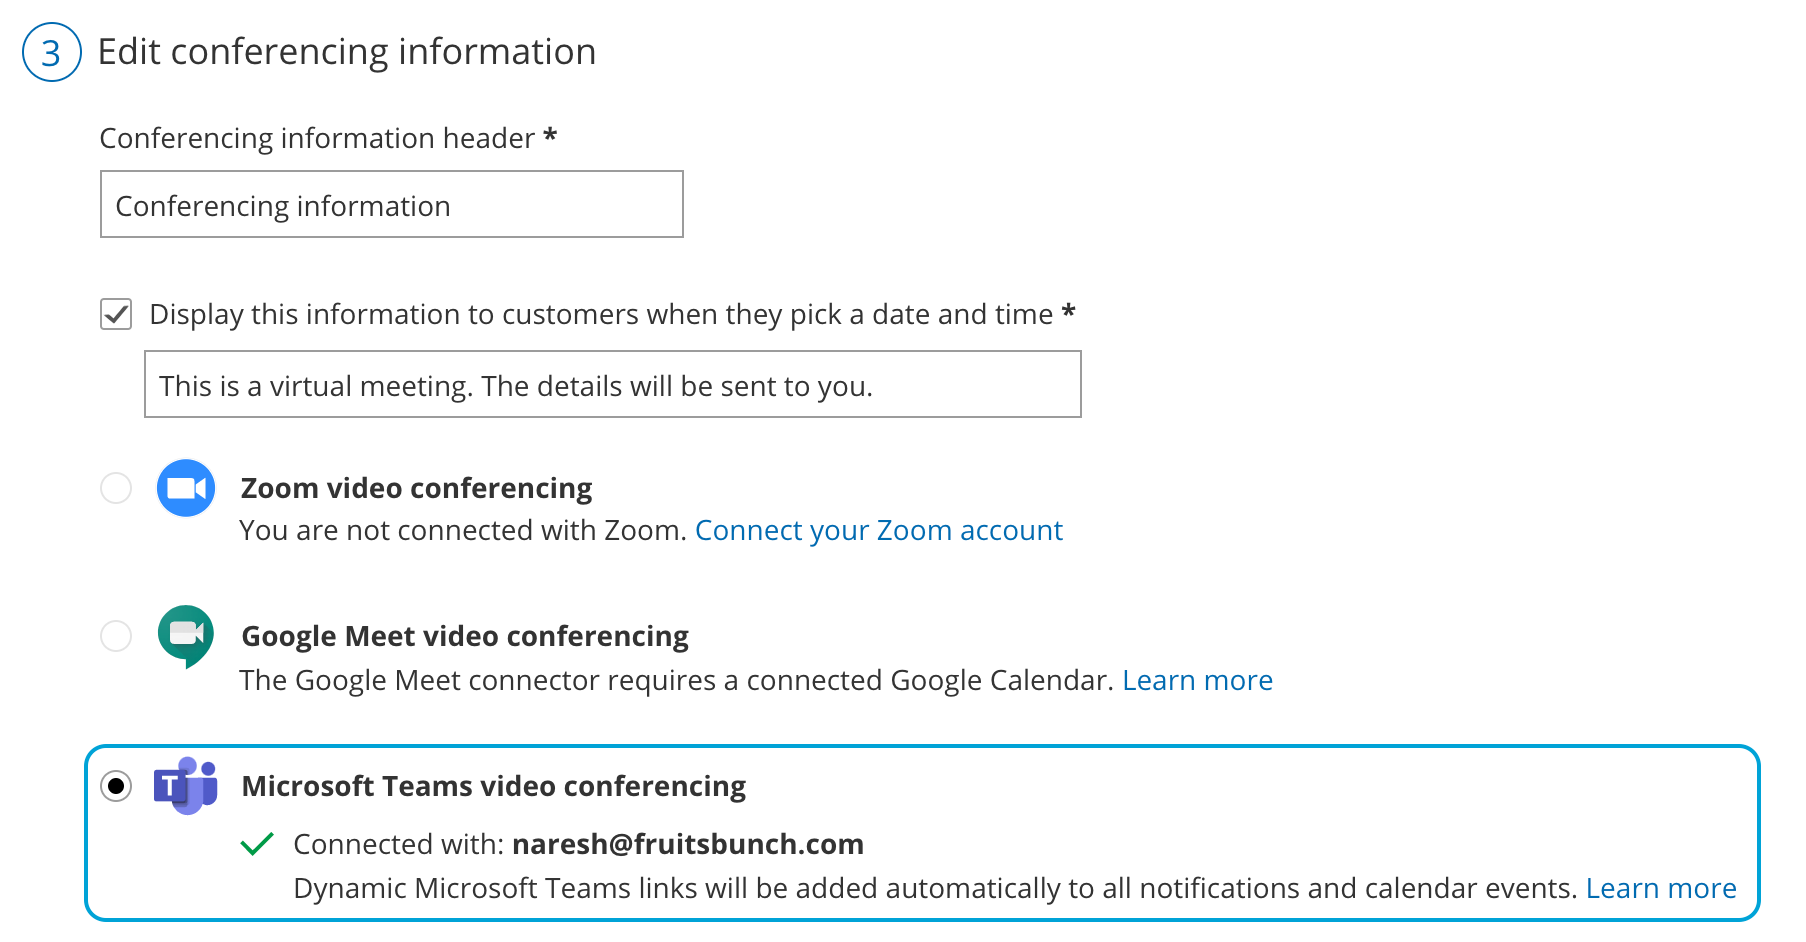Image resolution: width=1806 pixels, height=942 pixels.
Task: Uncheck the display information to customers checkbox
Action: pyautogui.click(x=116, y=314)
